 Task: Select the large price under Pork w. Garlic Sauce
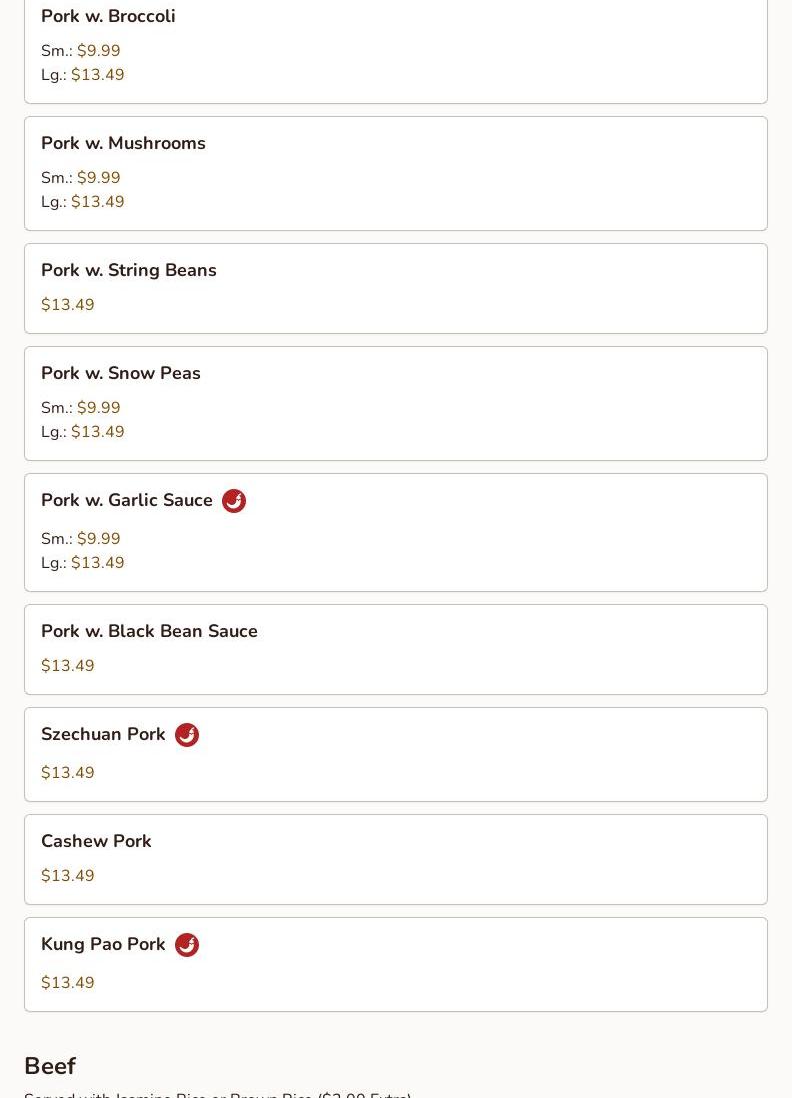[97, 563]
